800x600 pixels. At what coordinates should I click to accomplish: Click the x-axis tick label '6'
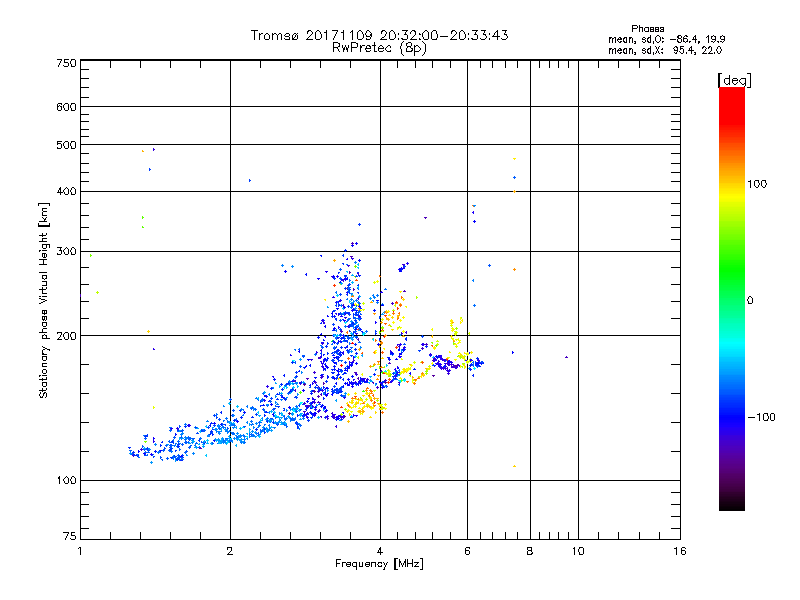point(467,551)
